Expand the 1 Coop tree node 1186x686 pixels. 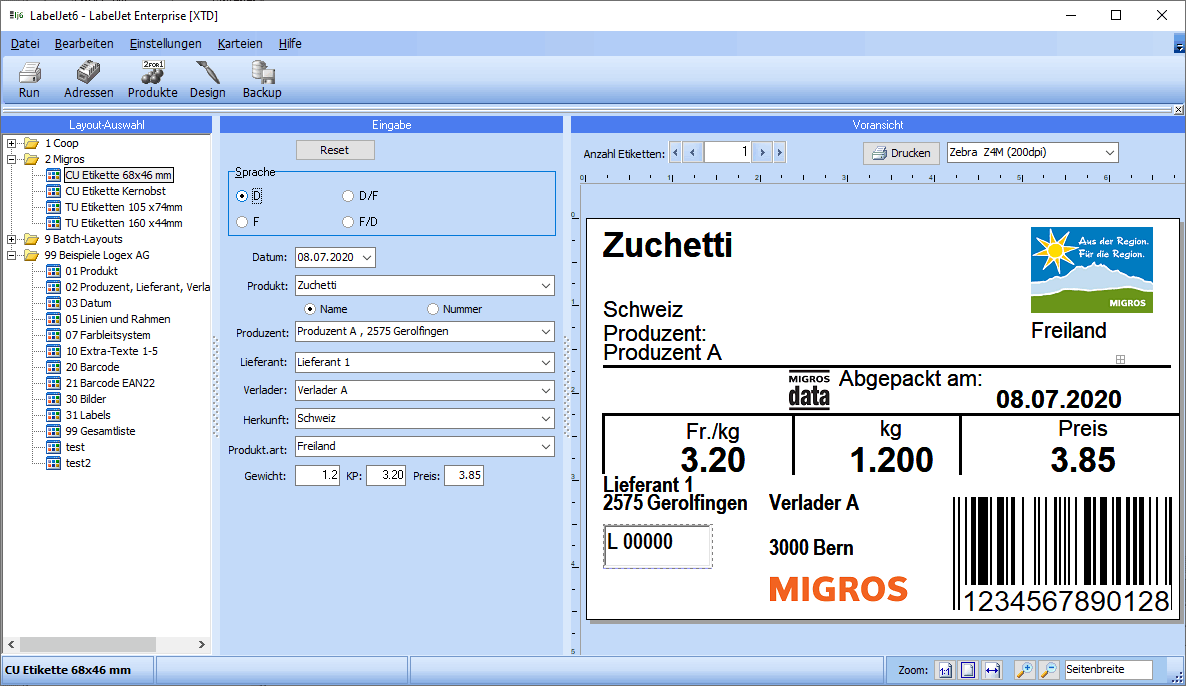click(11, 143)
